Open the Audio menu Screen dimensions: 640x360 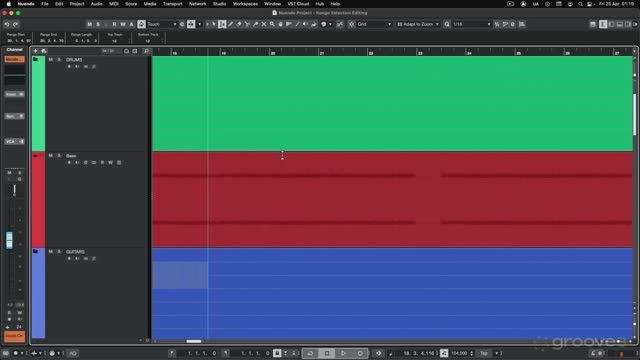pos(97,4)
